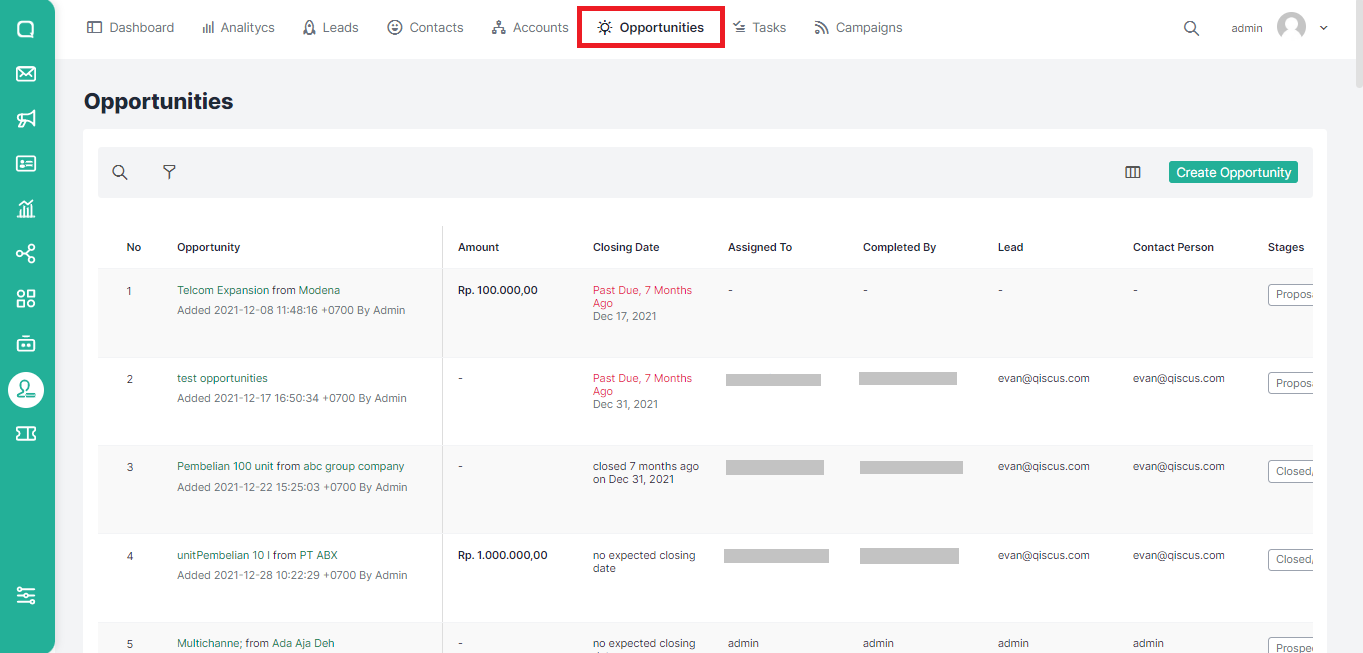
Task: Click the Rp. 1.000.000,00 amount cell
Action: click(503, 555)
